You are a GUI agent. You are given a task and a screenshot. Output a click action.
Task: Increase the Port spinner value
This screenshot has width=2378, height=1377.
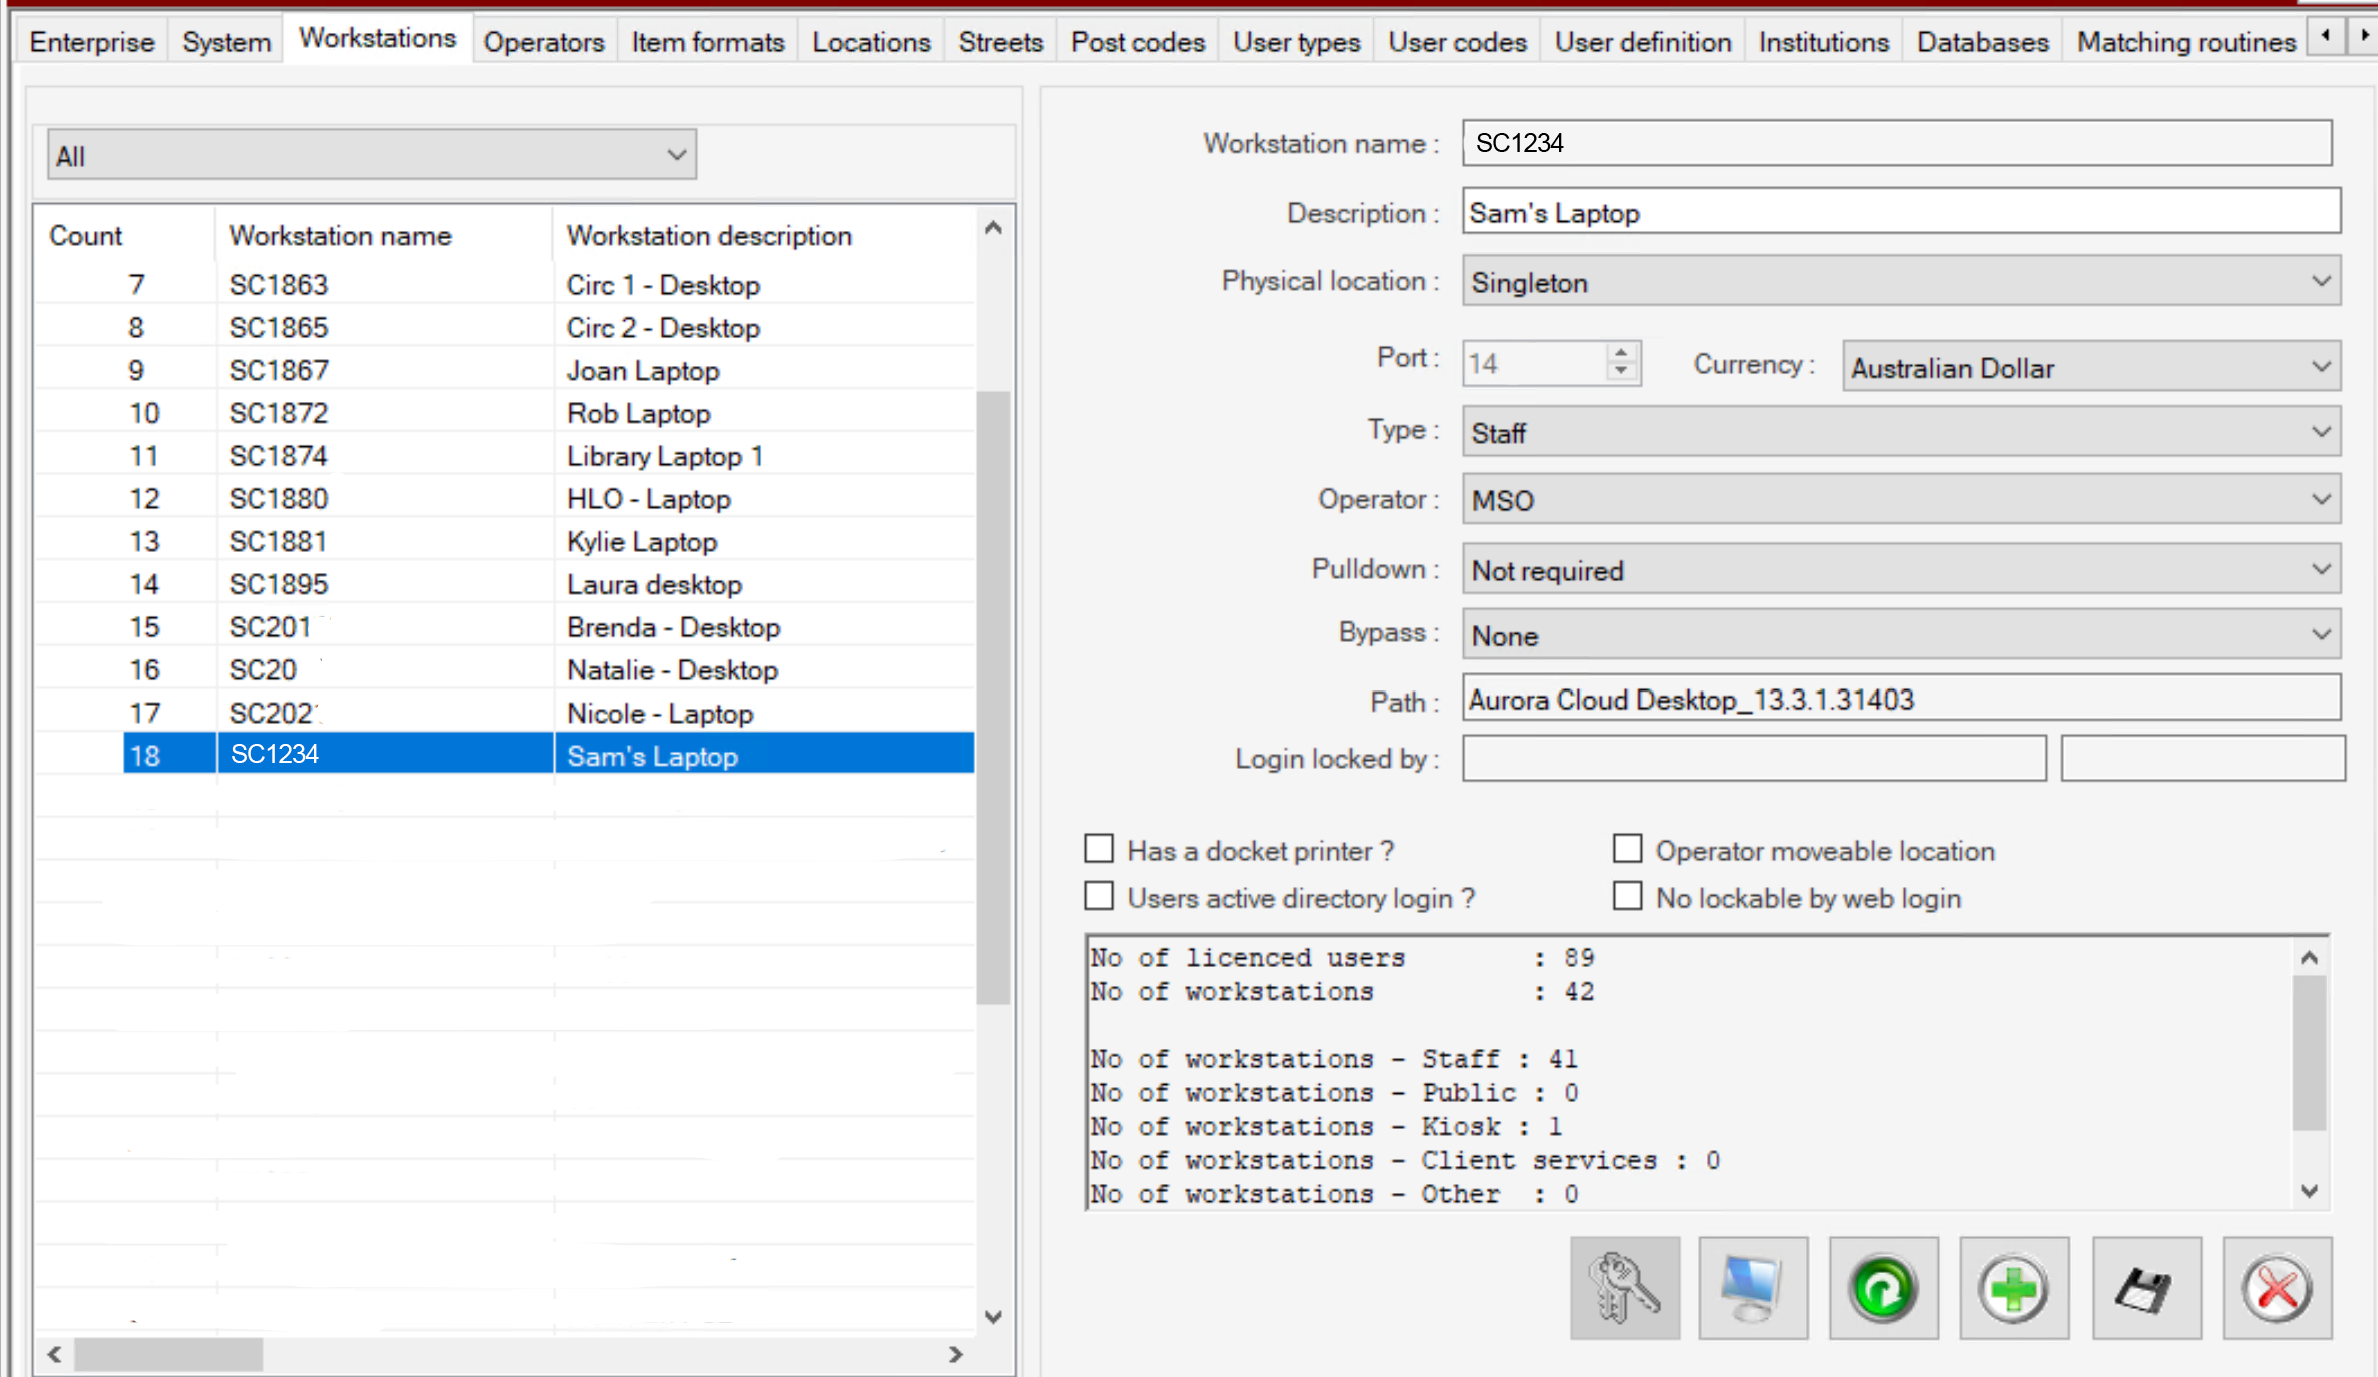coord(1621,352)
